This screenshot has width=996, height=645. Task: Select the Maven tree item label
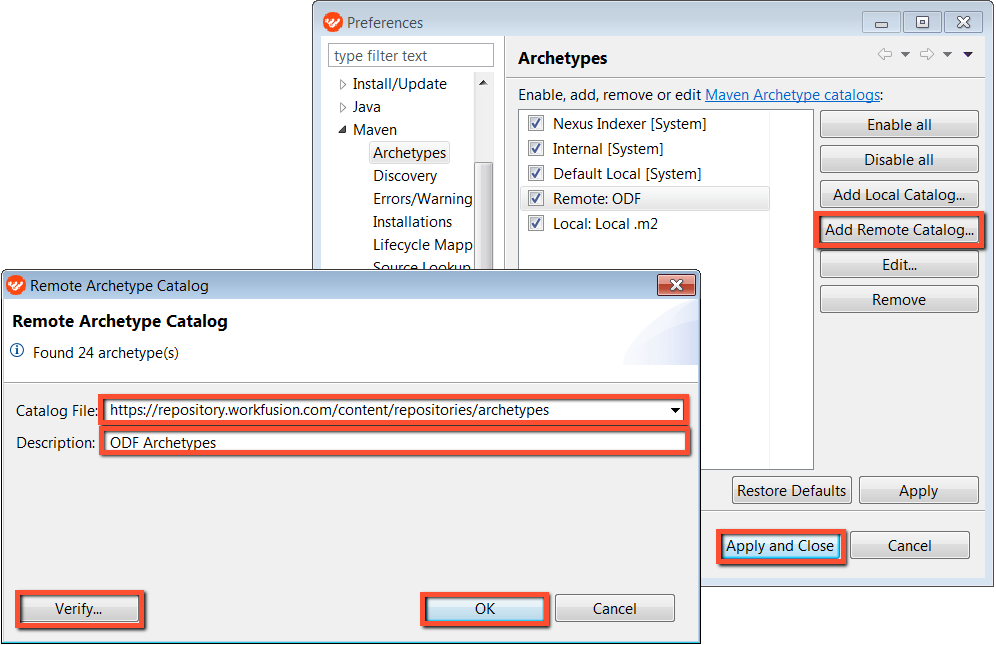click(375, 130)
